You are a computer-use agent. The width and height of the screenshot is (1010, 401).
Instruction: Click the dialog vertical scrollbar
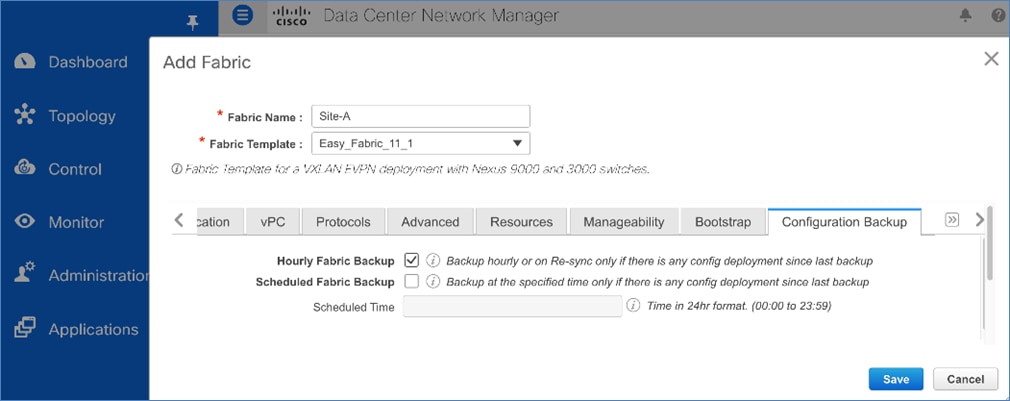pyautogui.click(x=991, y=243)
